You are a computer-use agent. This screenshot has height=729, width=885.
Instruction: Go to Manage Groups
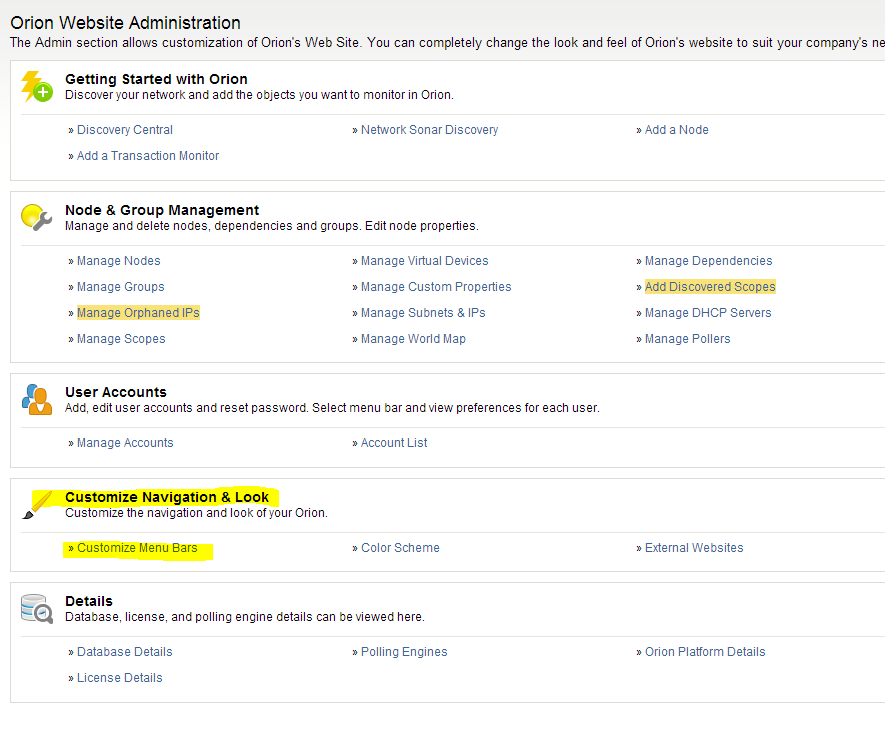click(x=121, y=287)
